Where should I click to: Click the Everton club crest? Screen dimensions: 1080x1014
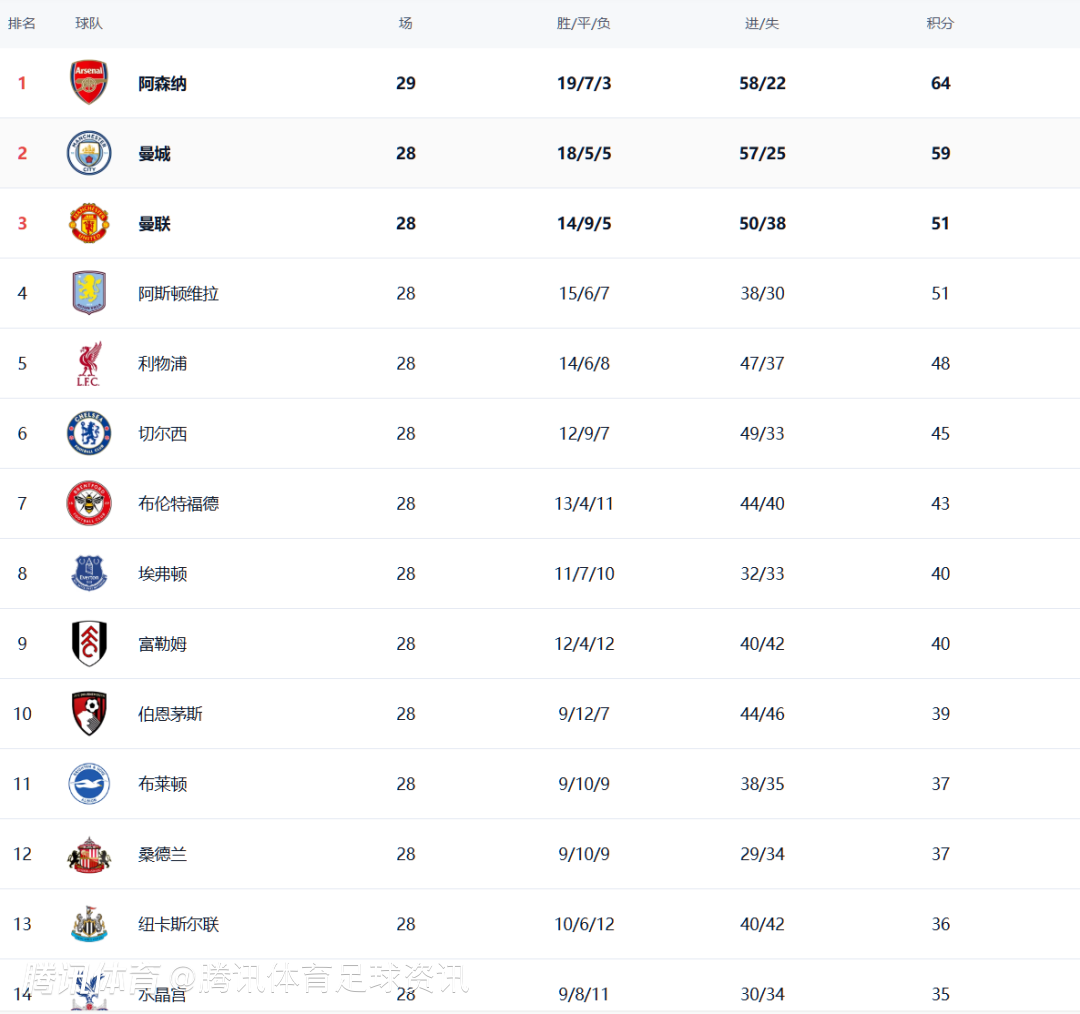[x=89, y=573]
